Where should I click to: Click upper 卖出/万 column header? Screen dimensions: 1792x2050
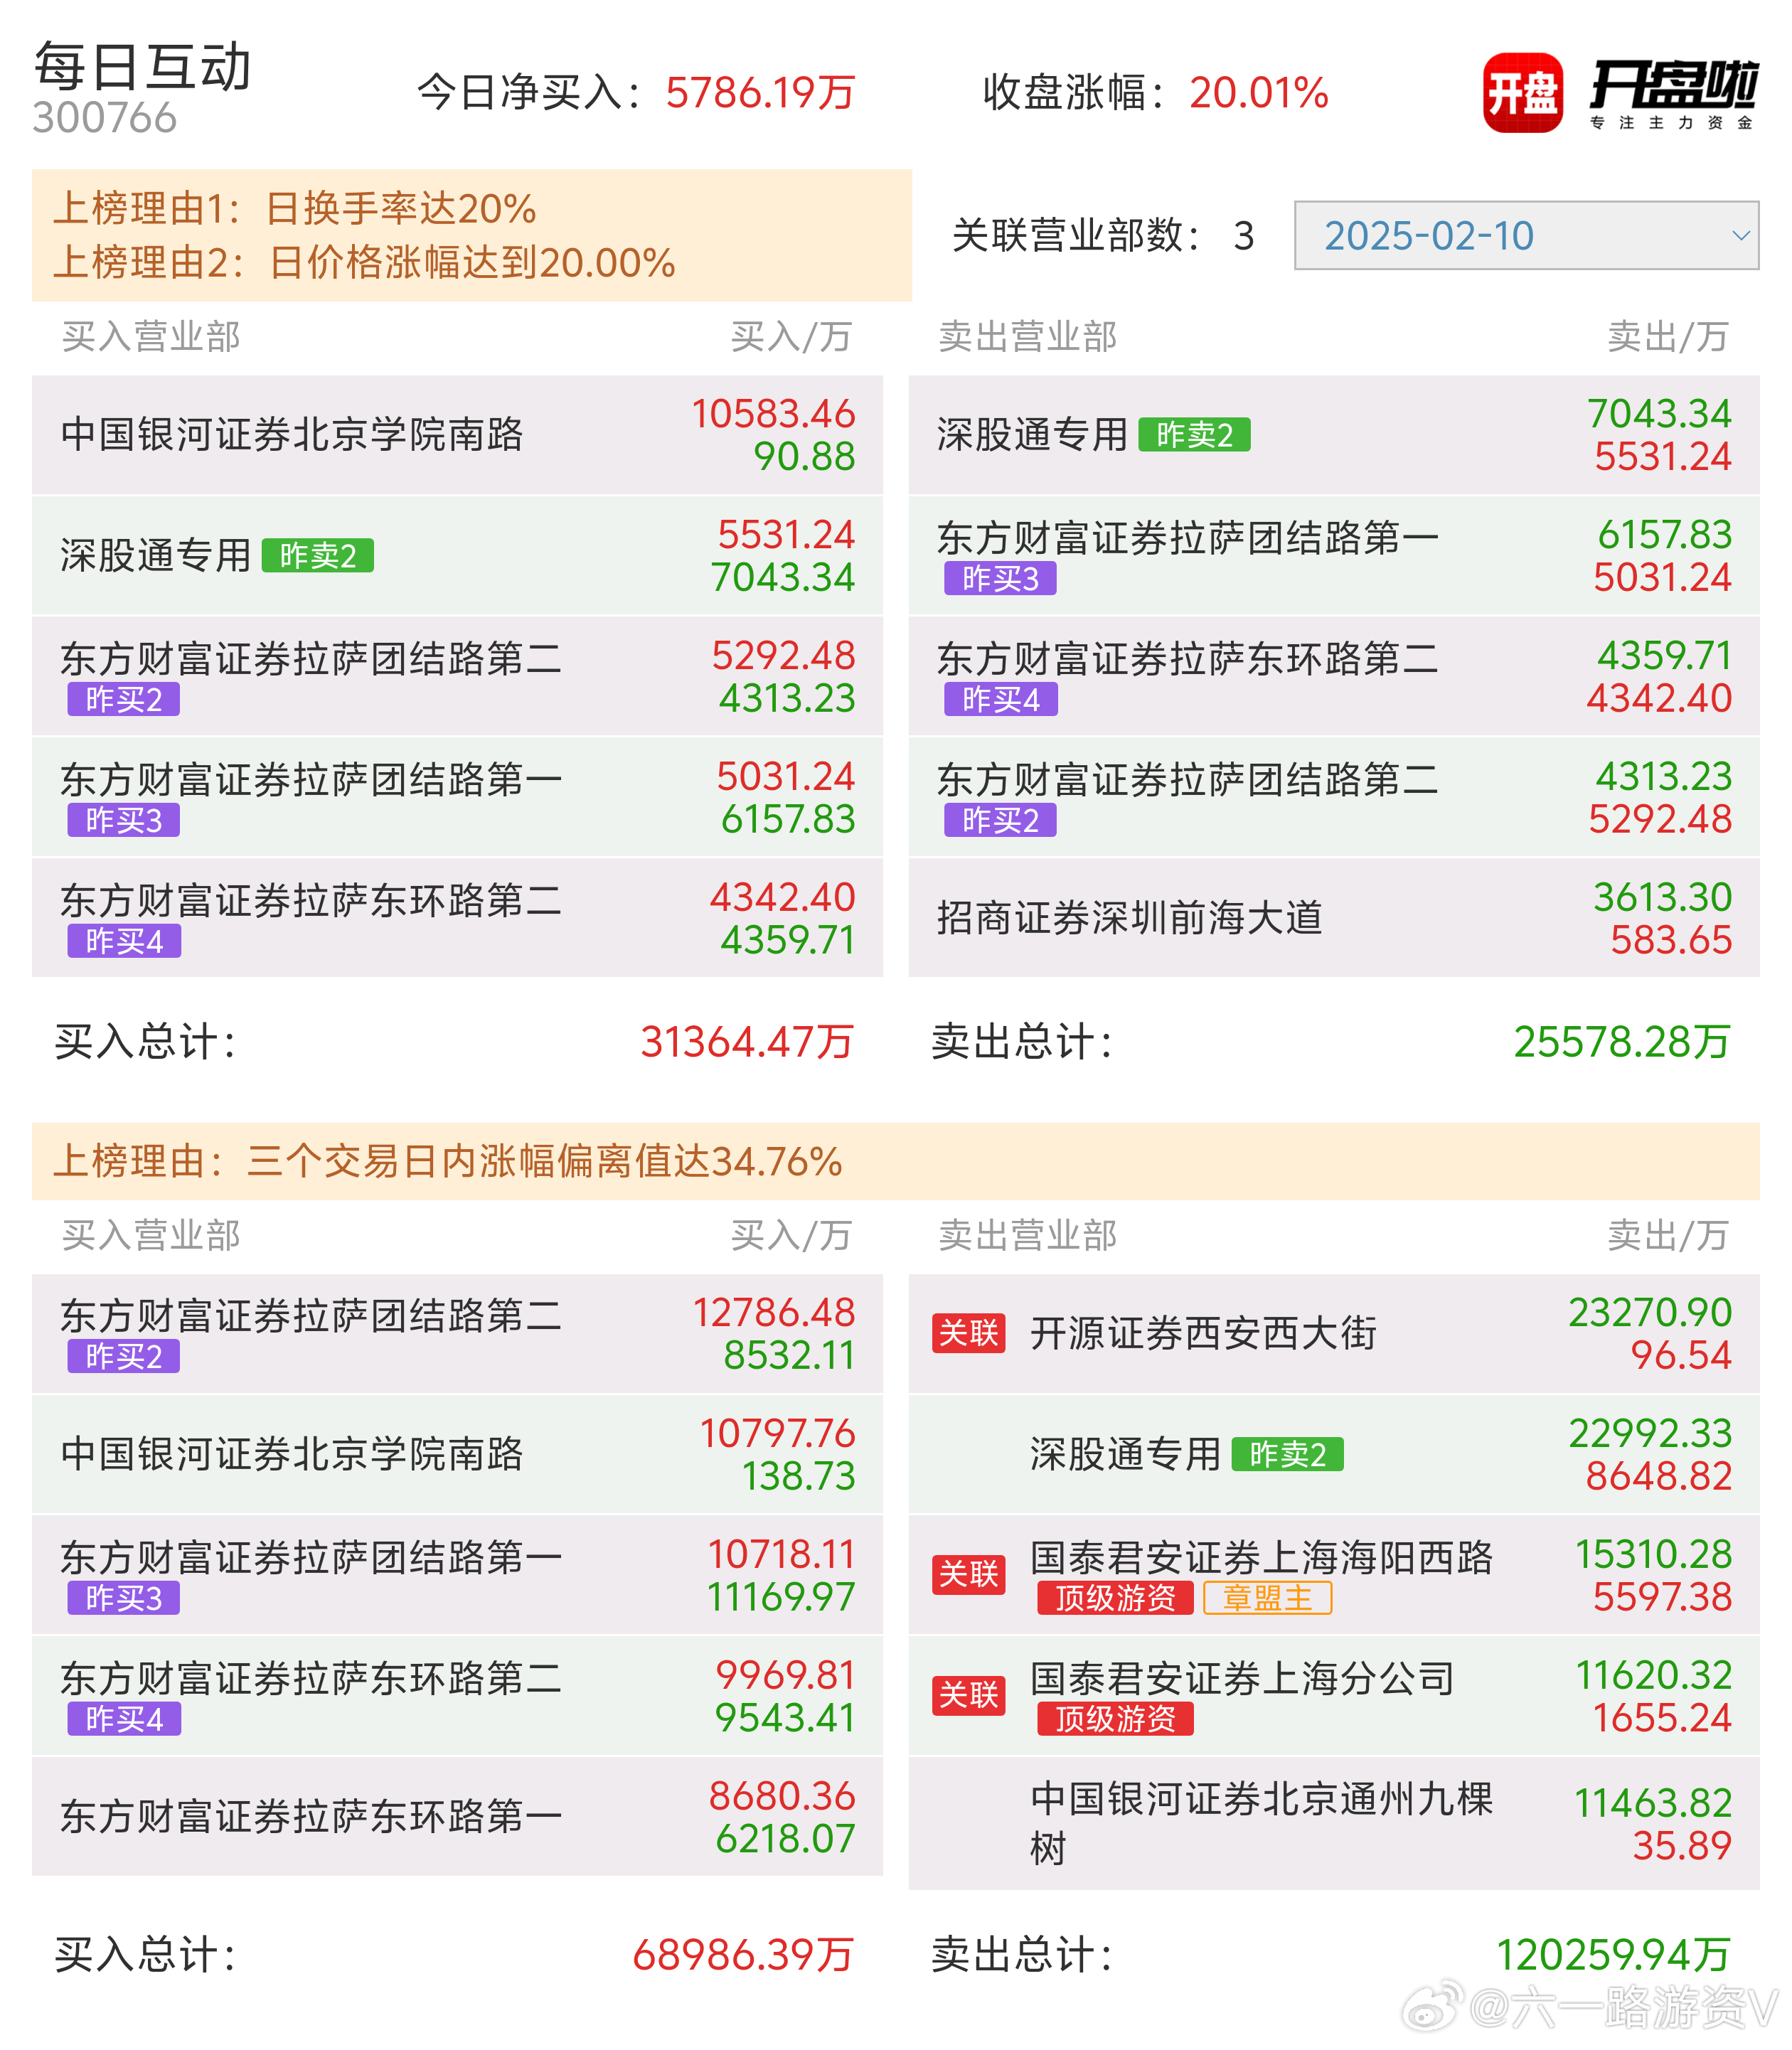(x=1668, y=337)
